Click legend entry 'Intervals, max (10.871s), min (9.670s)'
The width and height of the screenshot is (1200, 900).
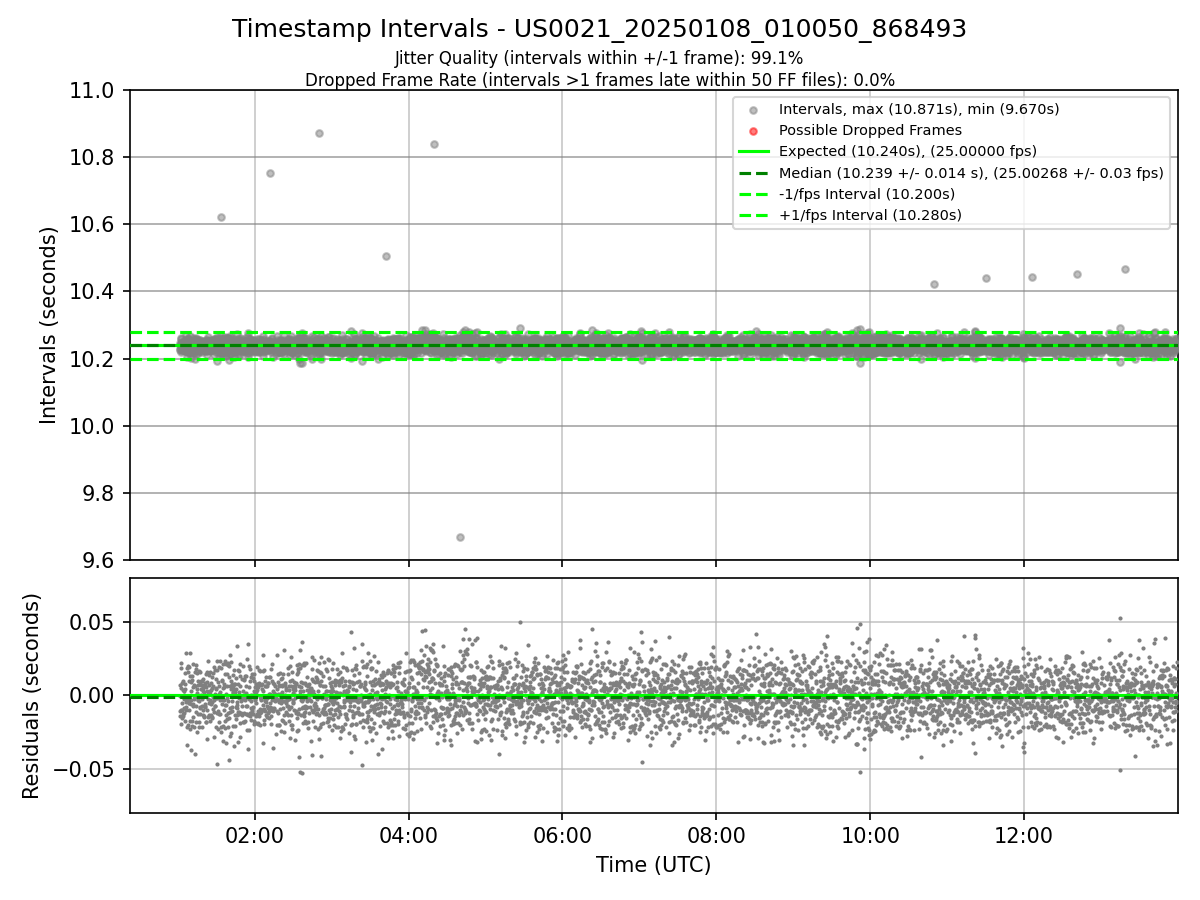(x=919, y=109)
